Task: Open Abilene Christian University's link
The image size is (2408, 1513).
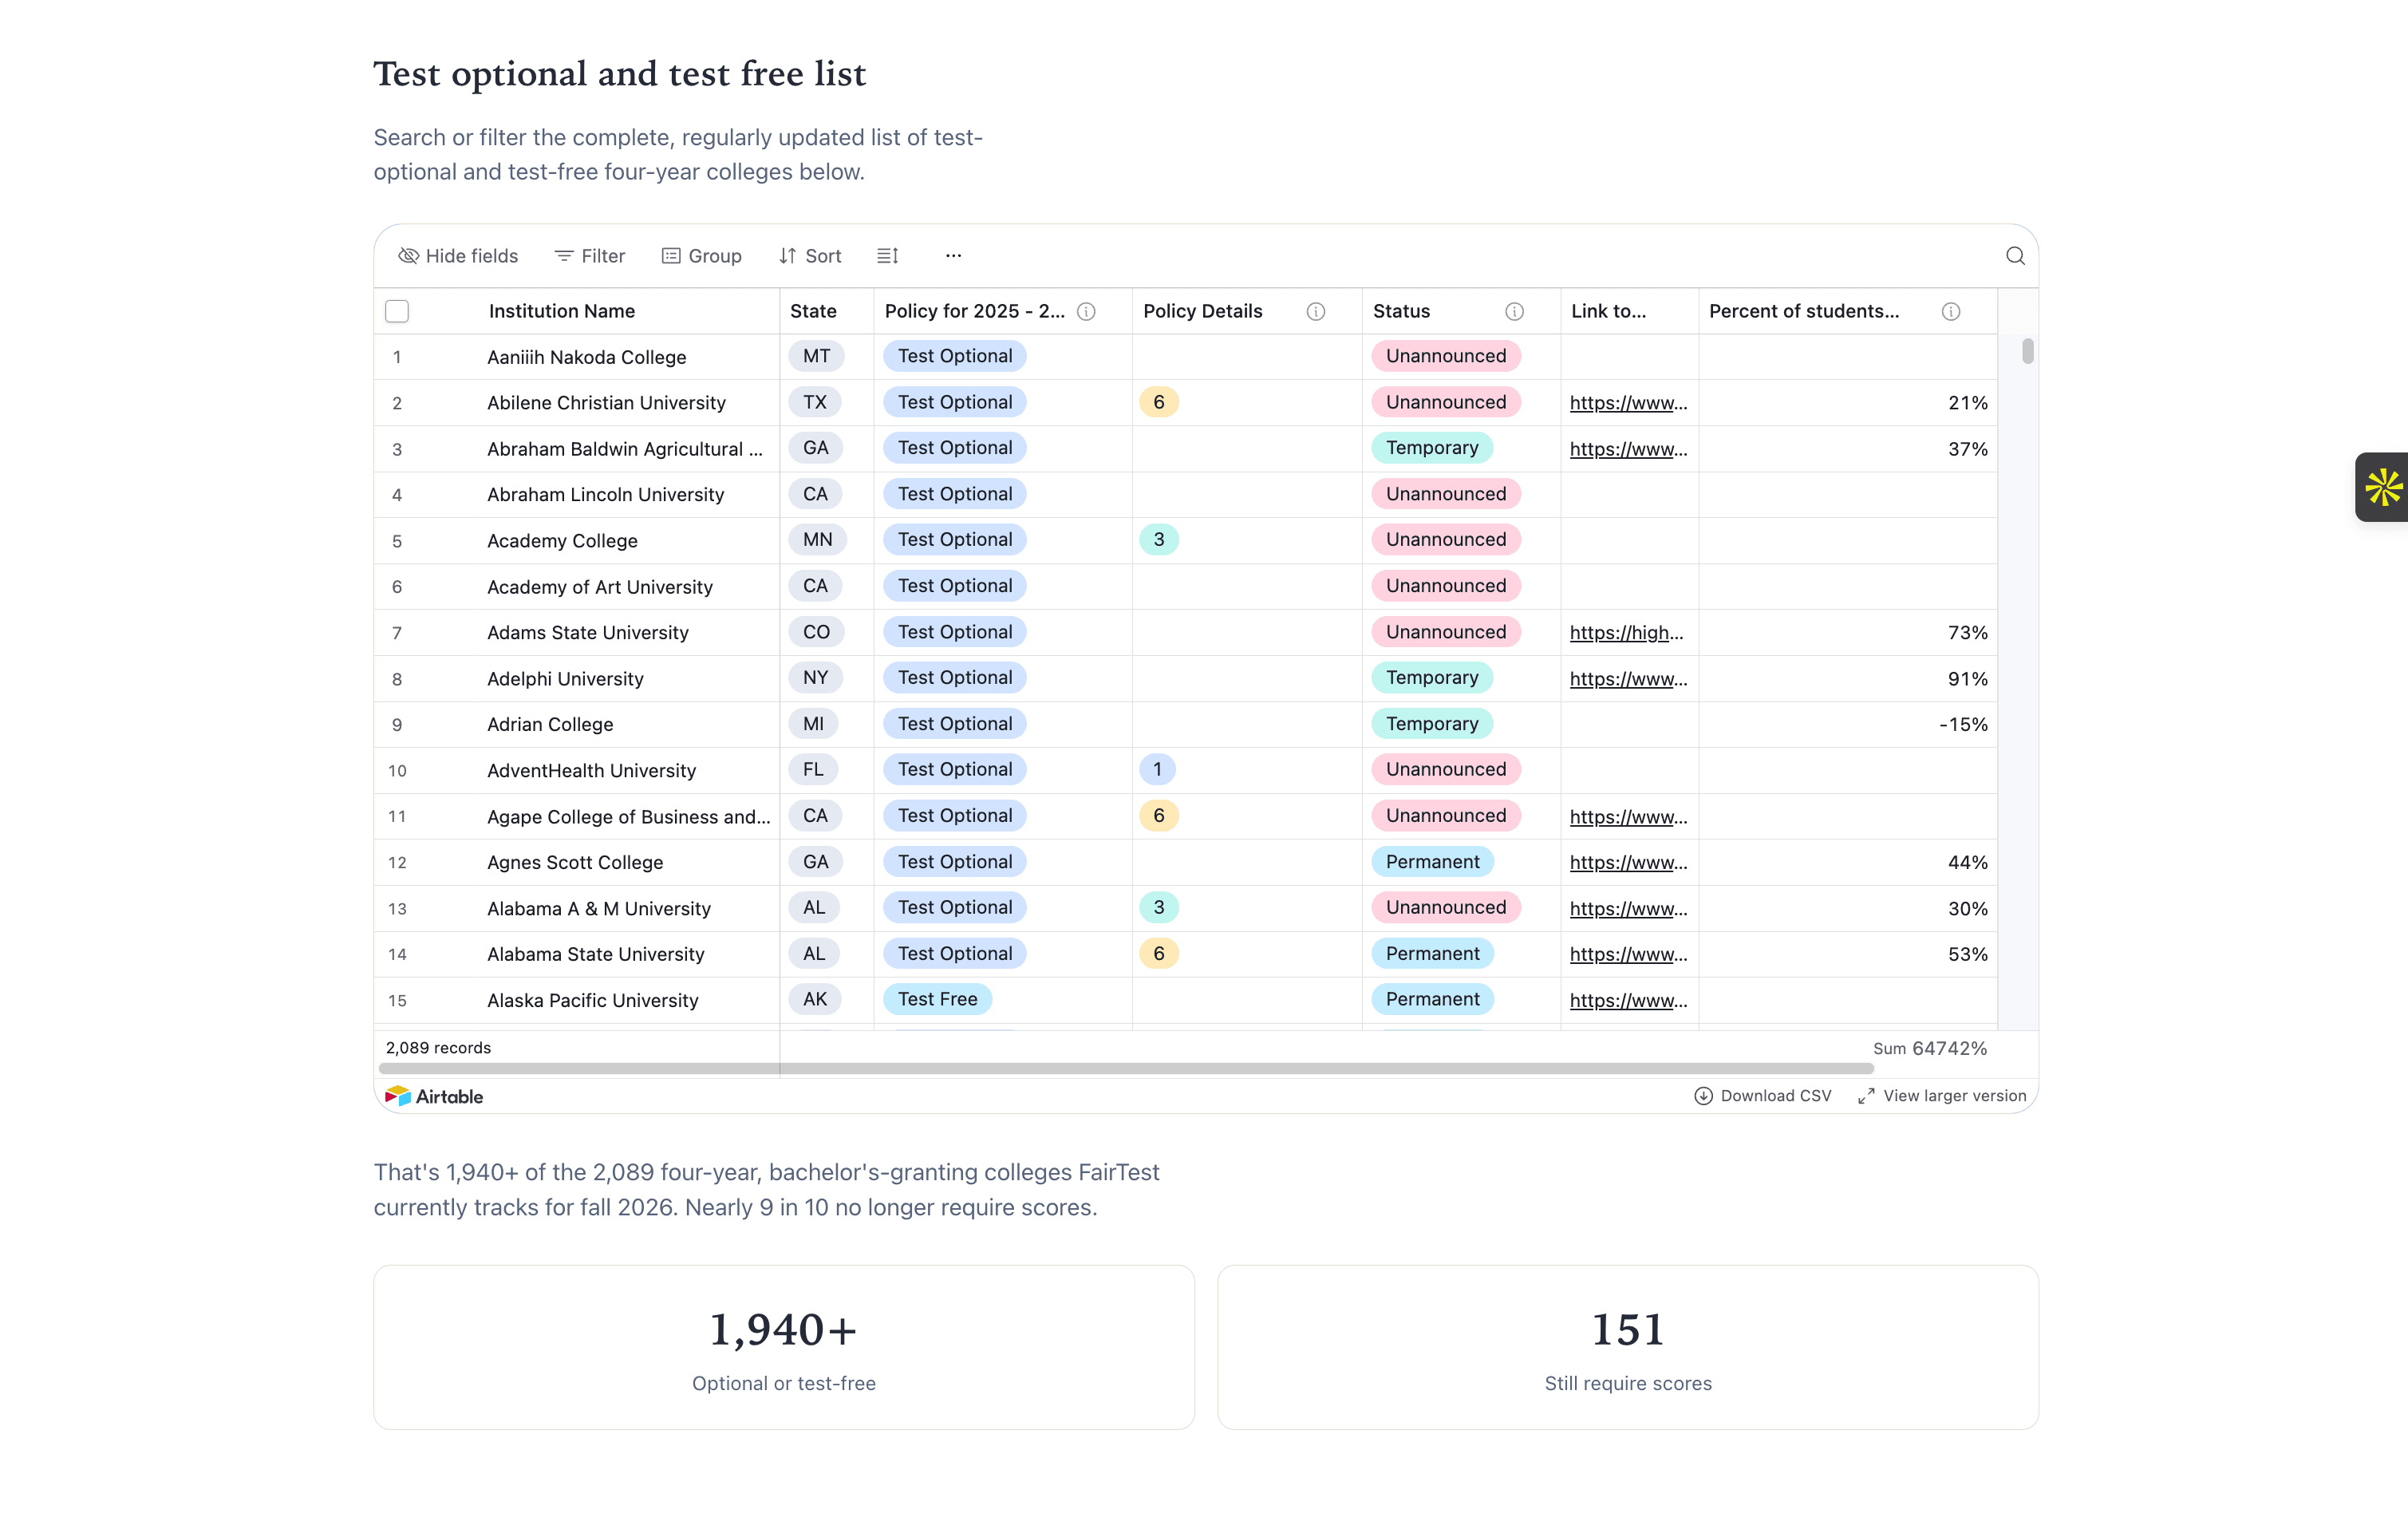Action: click(x=1628, y=403)
